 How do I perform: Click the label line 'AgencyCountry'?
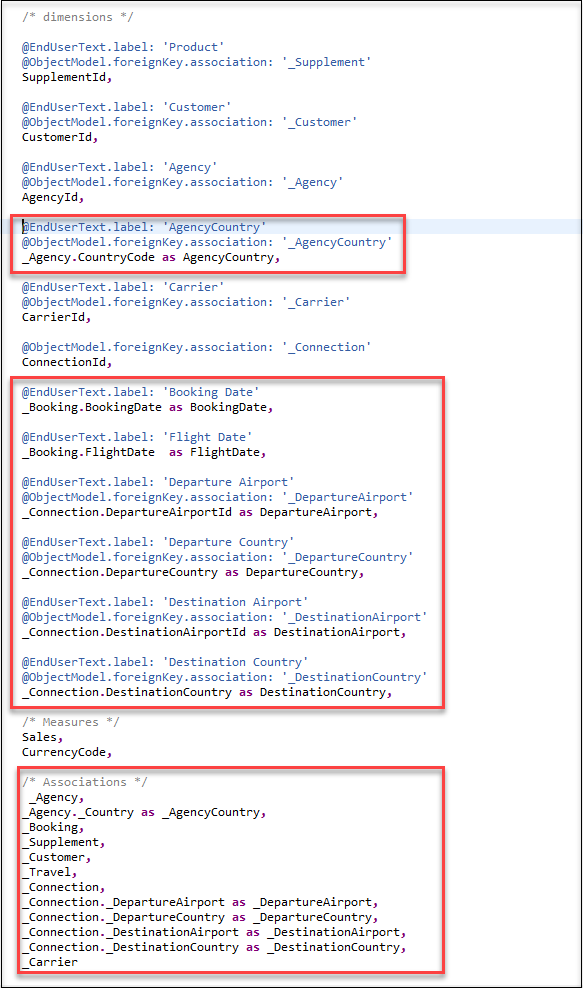[144, 227]
